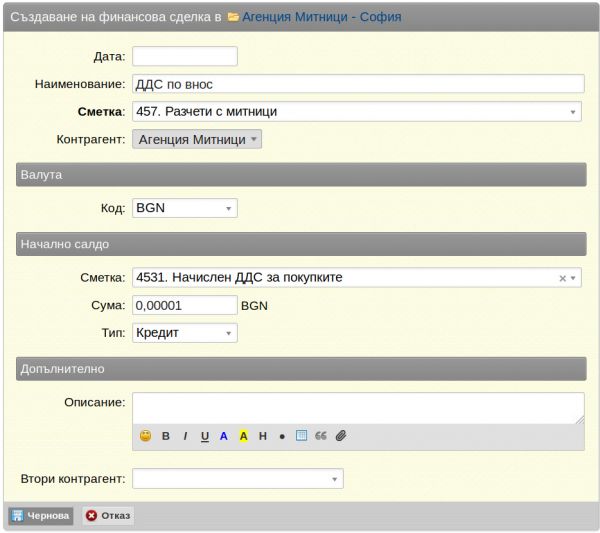Toggle underline formatting in the description toolbar
The height and width of the screenshot is (533, 600).
tap(205, 436)
